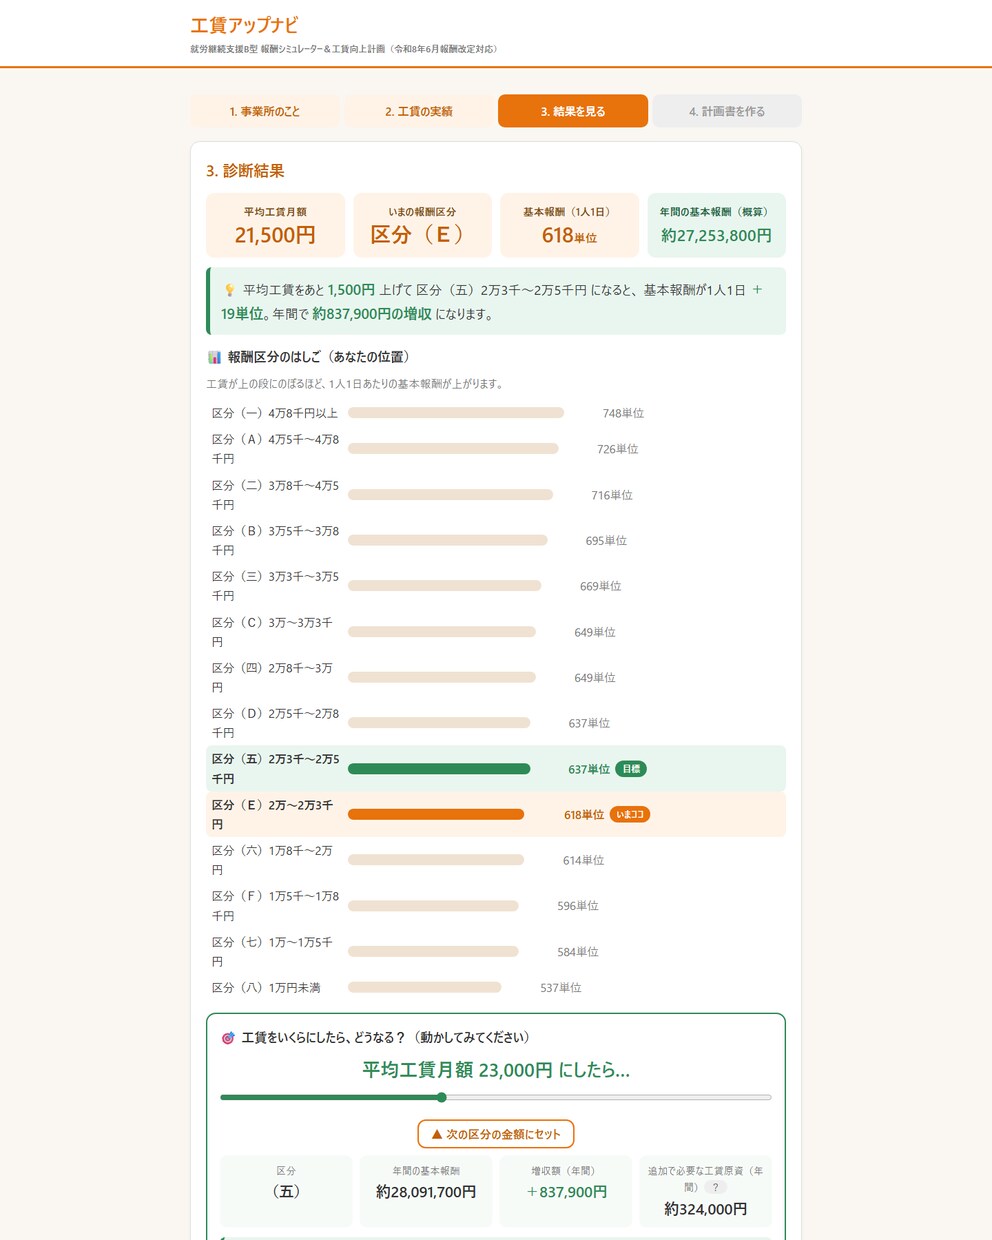Click row 区分(四)2万8千〜3万円
The height and width of the screenshot is (1240, 992).
click(496, 677)
